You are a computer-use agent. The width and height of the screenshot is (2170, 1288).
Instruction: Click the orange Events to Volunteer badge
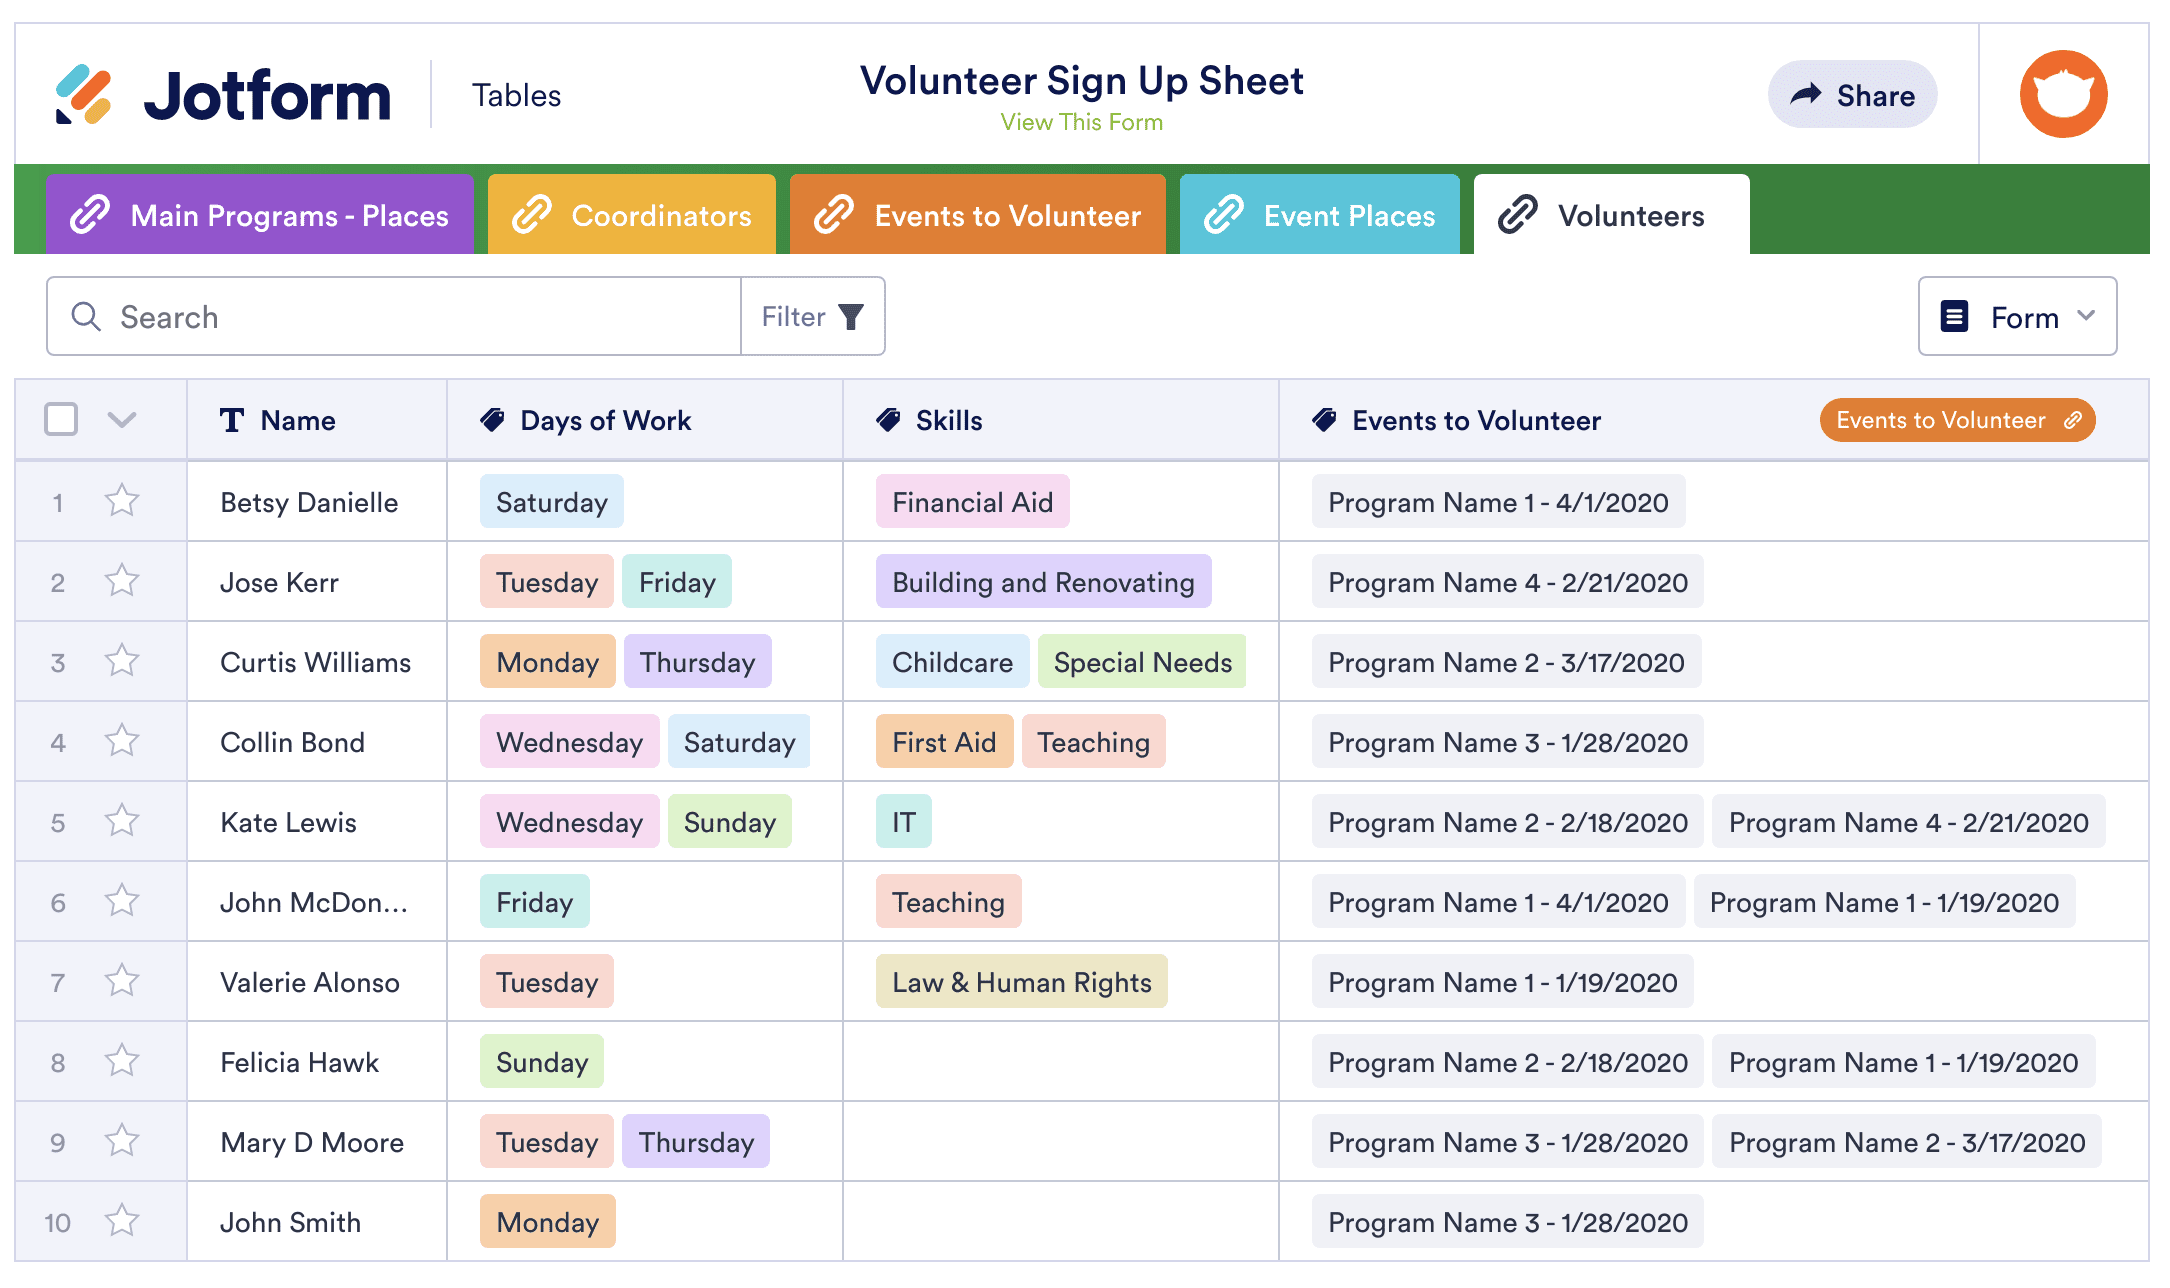1957,420
